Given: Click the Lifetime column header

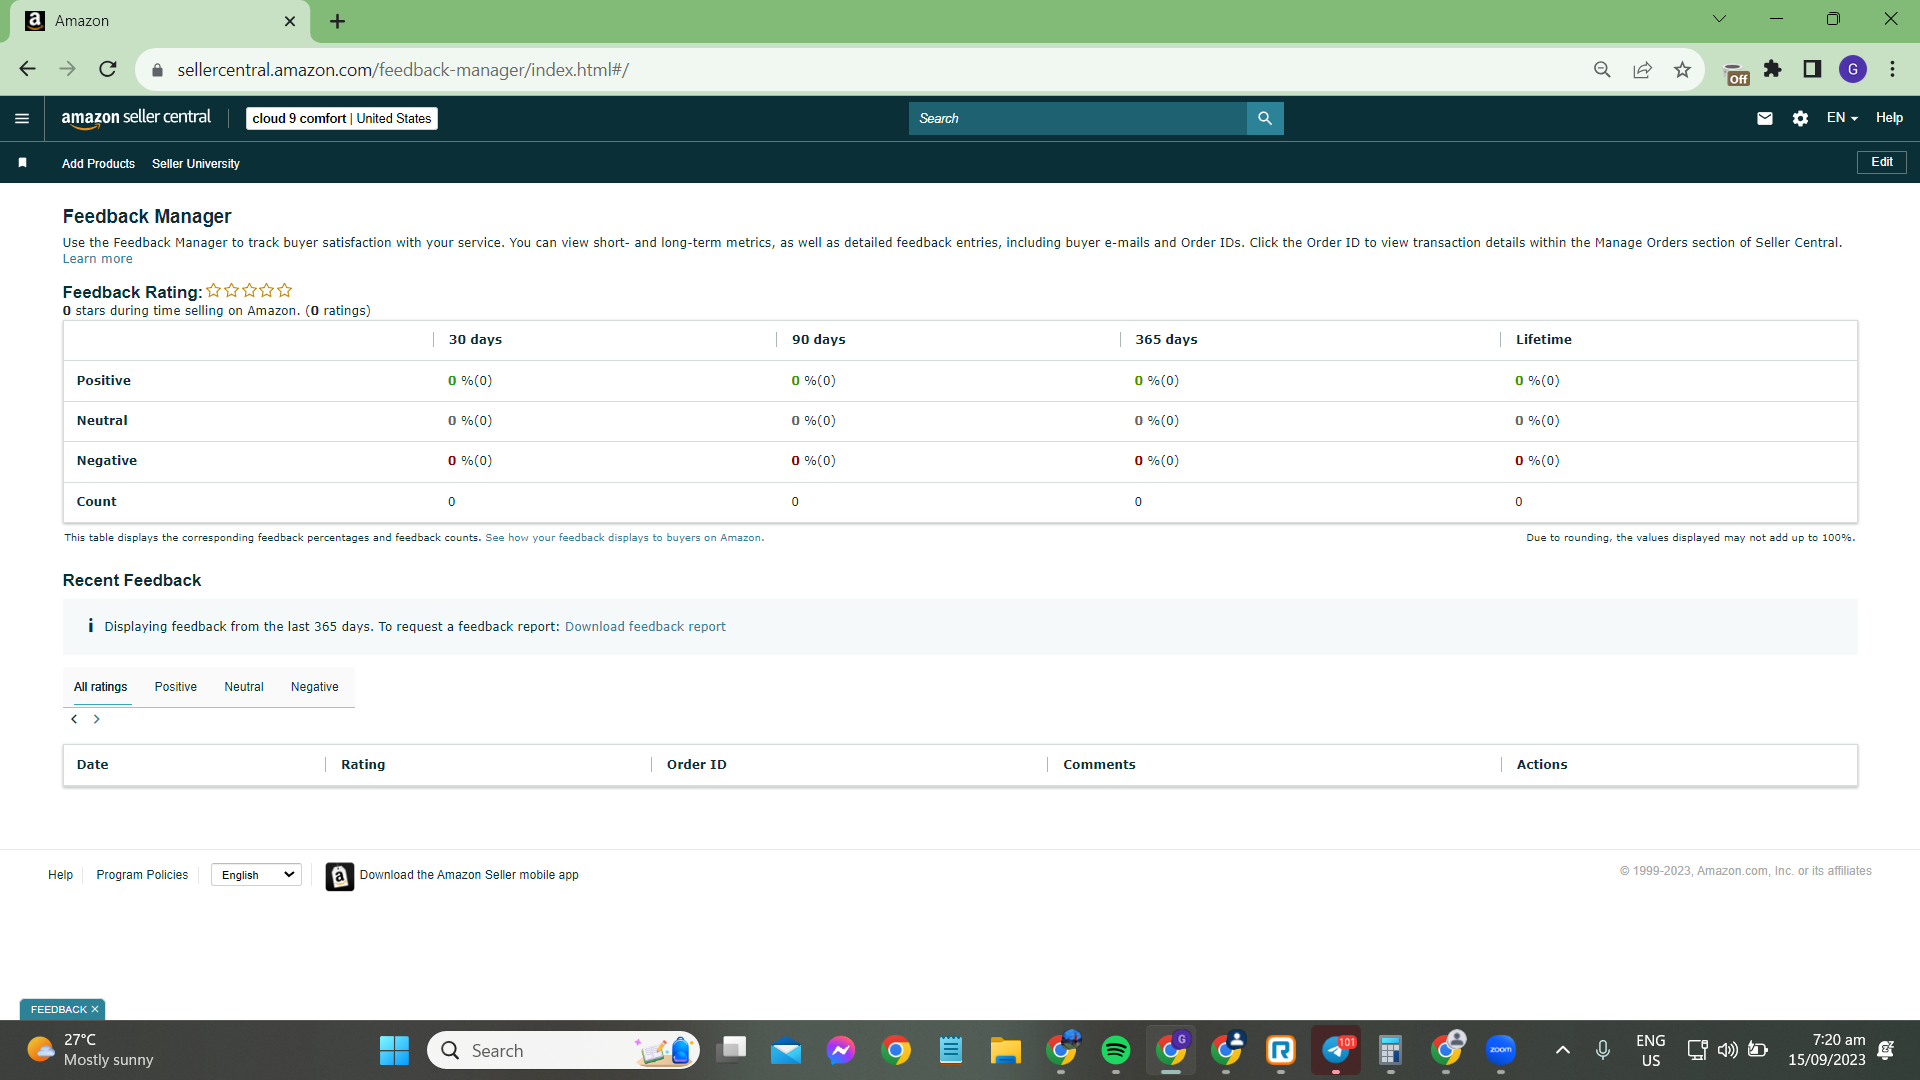Looking at the screenshot, I should click(x=1544, y=340).
